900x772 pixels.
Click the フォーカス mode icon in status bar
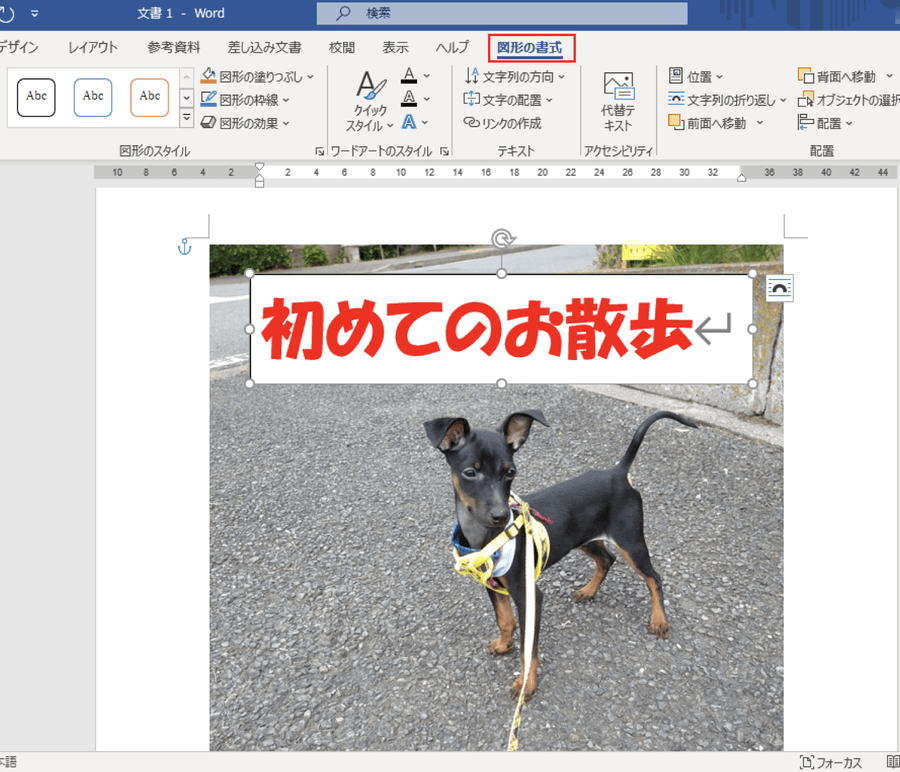[807, 762]
